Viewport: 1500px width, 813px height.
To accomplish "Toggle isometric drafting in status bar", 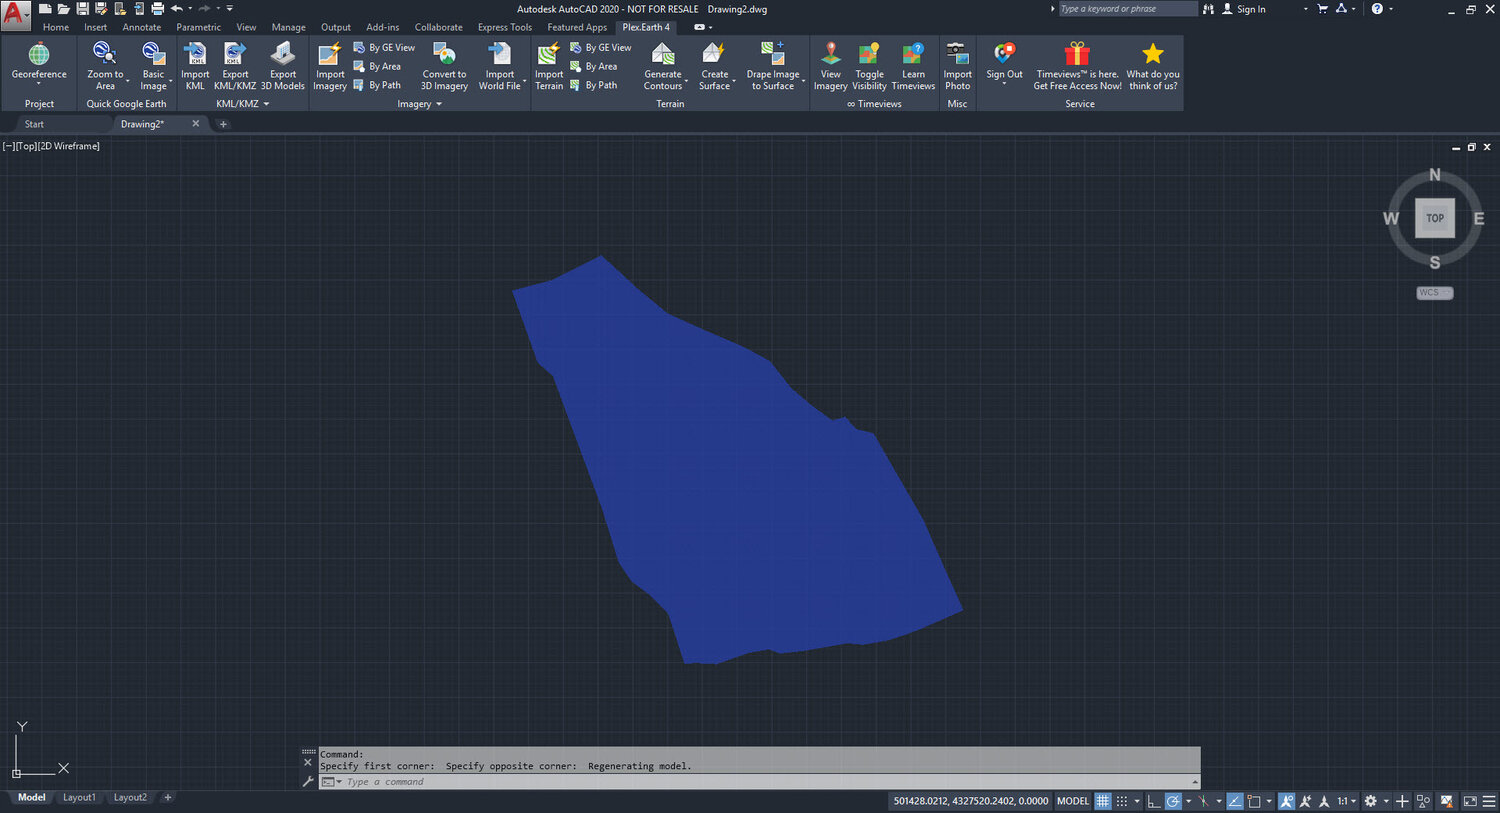I will pos(1205,801).
